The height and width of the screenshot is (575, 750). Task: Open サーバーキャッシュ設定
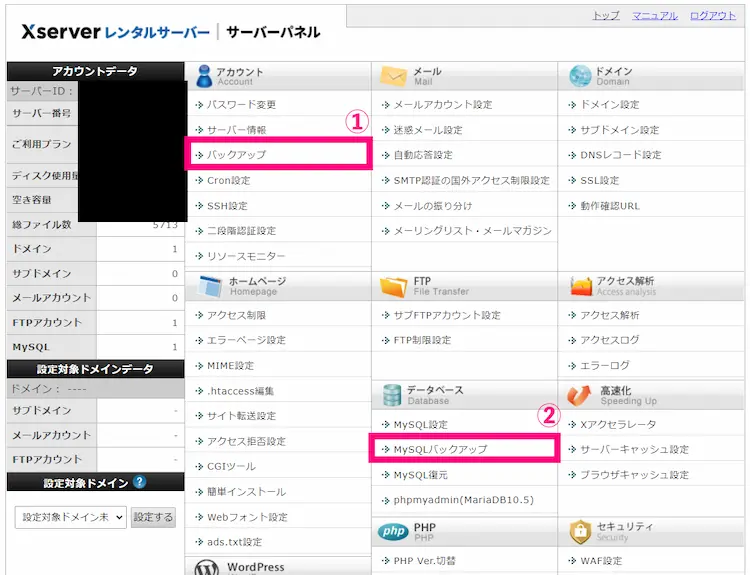[634, 449]
